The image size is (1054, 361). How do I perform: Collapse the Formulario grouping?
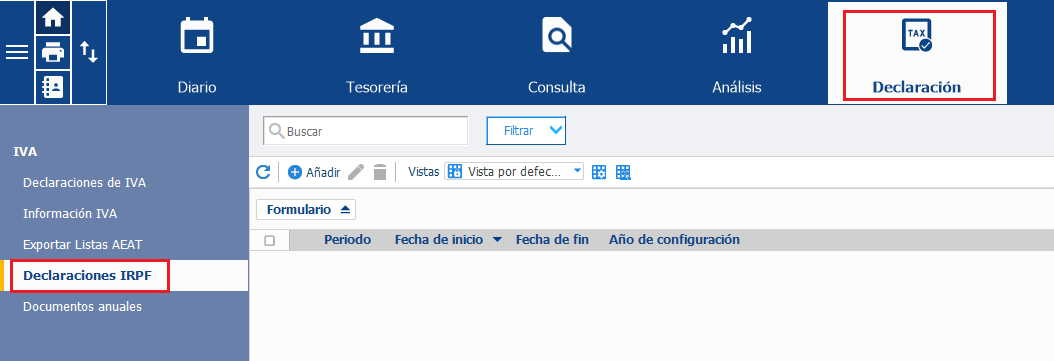(306, 210)
